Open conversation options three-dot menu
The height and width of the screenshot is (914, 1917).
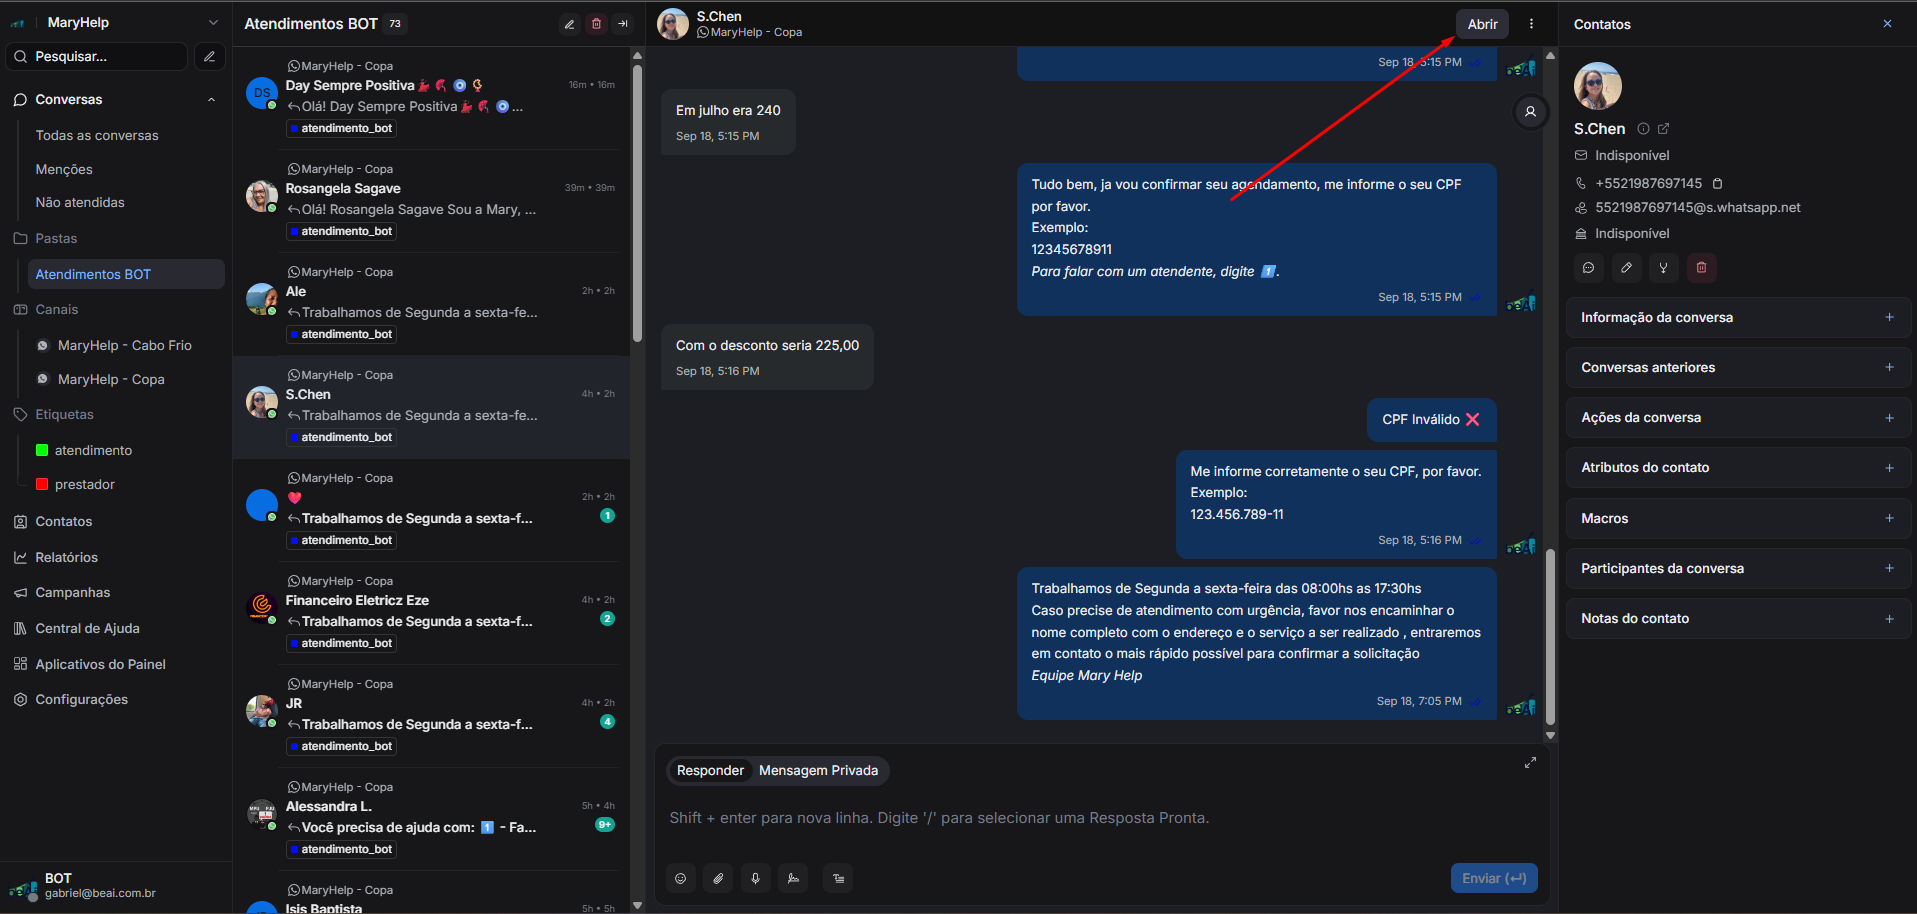point(1531,24)
